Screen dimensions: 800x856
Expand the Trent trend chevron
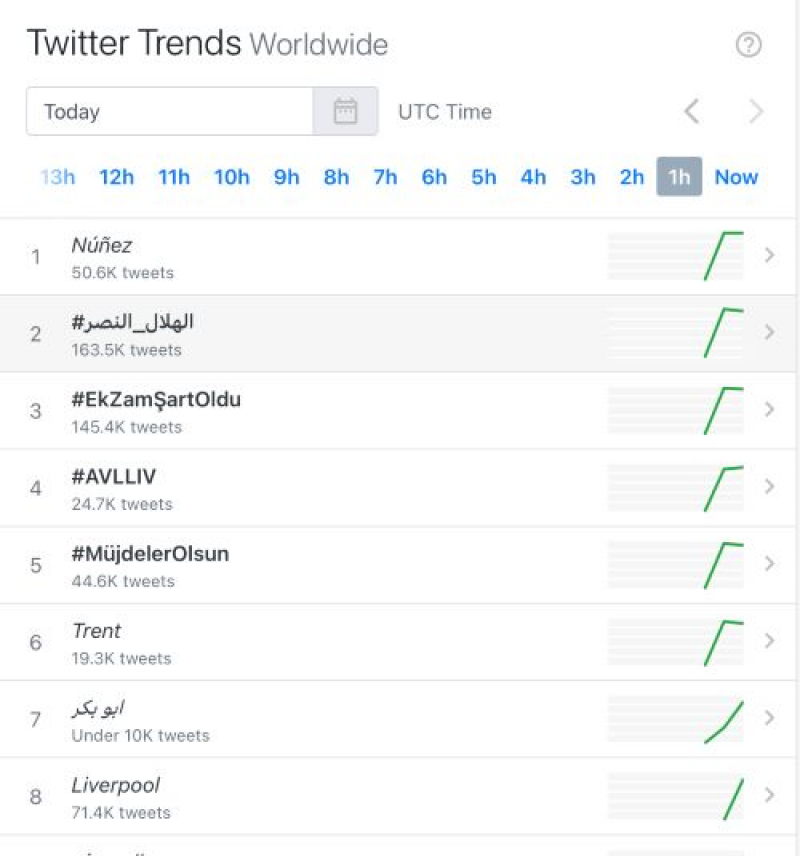pos(769,641)
